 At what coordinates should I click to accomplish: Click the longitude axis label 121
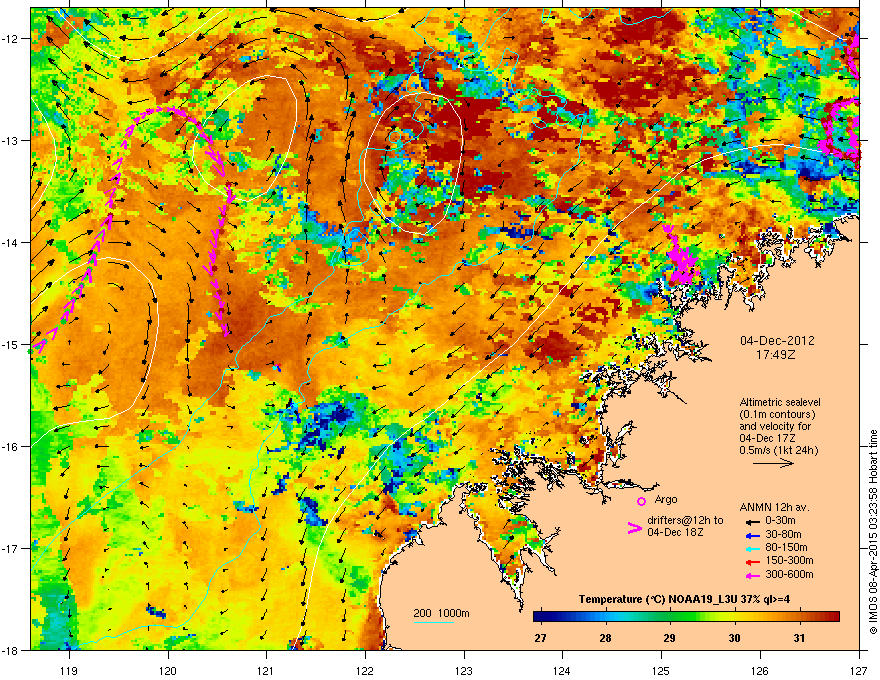[266, 671]
